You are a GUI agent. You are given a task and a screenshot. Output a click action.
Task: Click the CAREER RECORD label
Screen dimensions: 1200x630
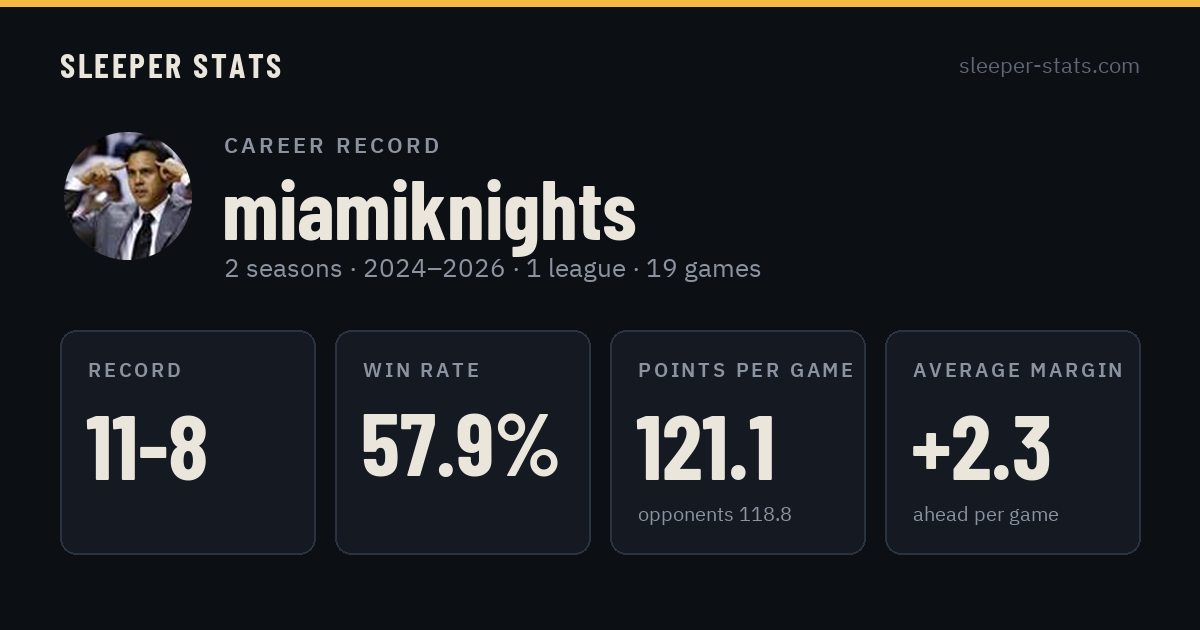coord(332,146)
